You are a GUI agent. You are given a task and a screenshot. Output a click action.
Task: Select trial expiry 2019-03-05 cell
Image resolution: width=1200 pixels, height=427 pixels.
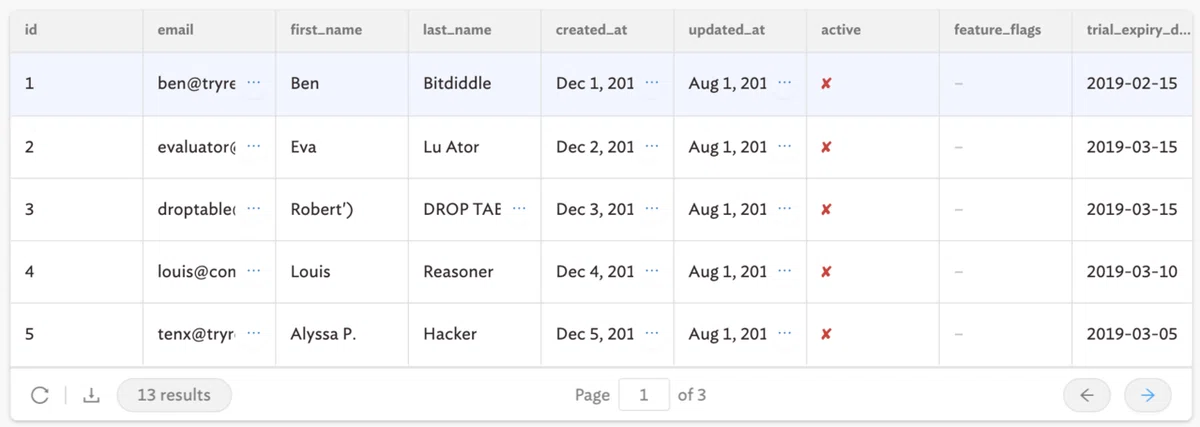click(1132, 334)
